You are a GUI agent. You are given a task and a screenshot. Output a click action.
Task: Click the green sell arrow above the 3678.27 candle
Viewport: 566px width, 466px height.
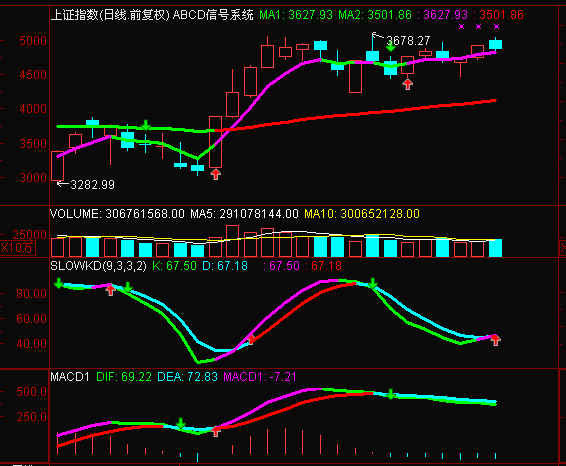pyautogui.click(x=391, y=47)
